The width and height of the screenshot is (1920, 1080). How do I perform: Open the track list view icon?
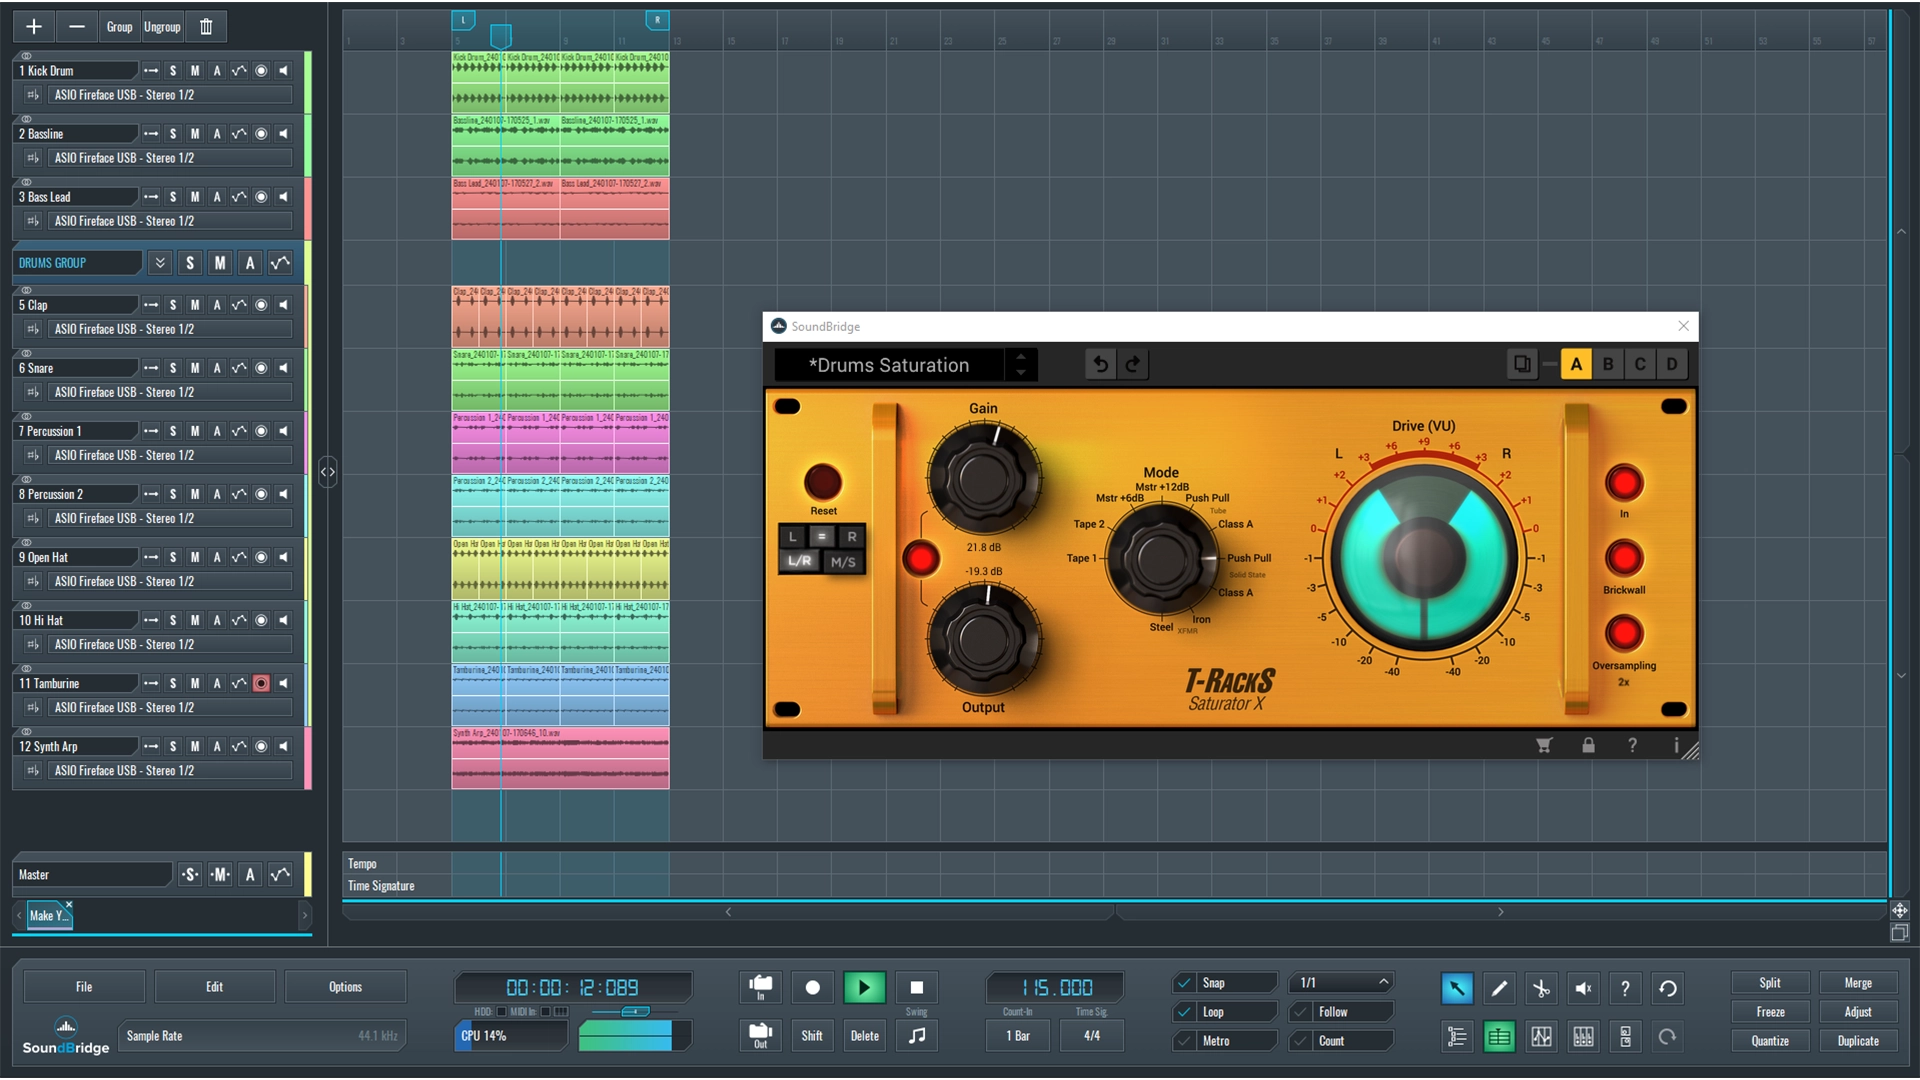1457,1037
